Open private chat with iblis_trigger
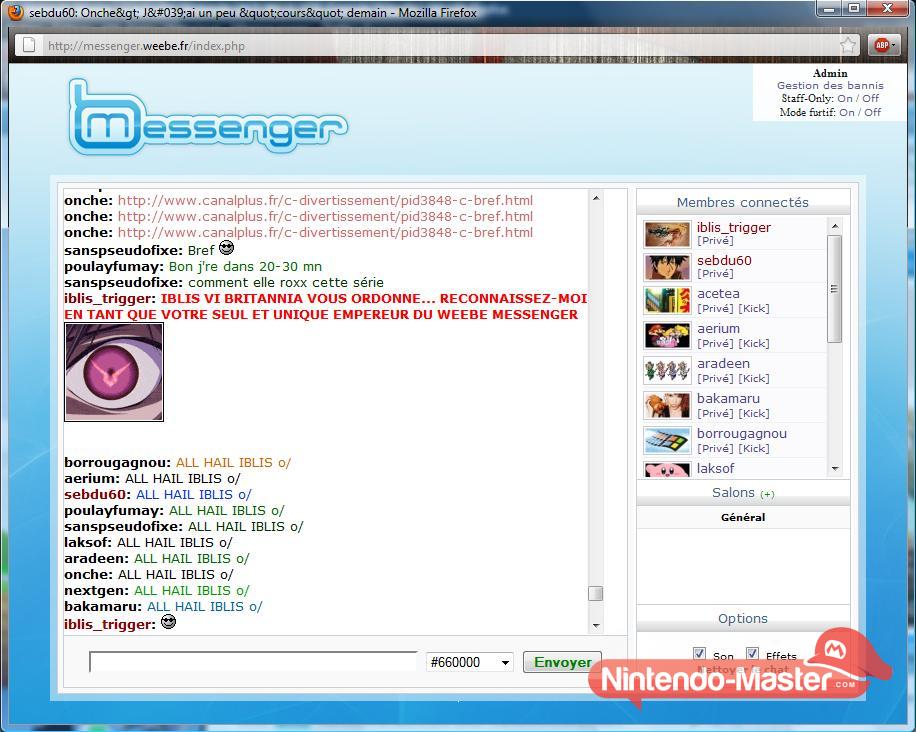Screen dimensions: 916x732 coord(715,241)
